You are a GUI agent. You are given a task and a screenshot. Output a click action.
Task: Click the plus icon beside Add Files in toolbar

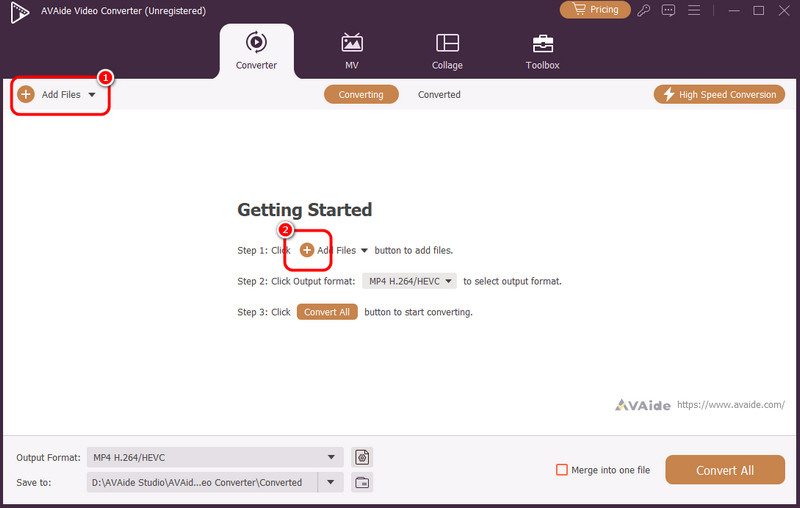(26, 94)
